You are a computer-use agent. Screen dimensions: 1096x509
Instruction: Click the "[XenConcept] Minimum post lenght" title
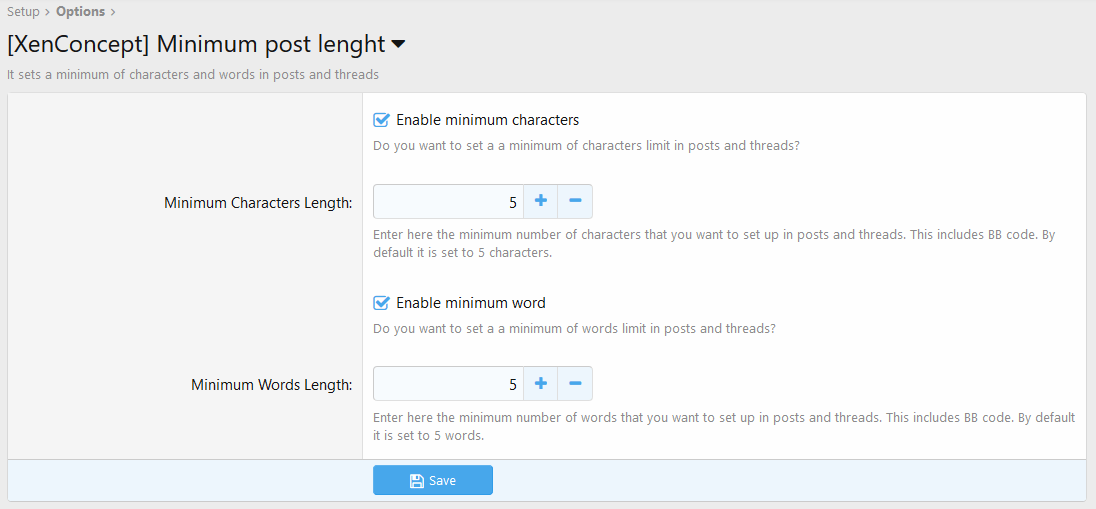tap(196, 45)
